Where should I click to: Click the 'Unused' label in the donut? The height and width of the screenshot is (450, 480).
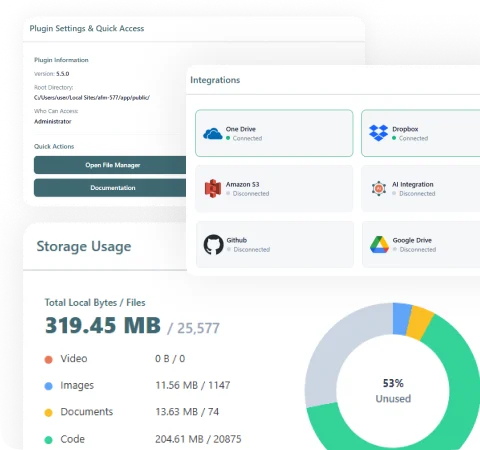[393, 399]
